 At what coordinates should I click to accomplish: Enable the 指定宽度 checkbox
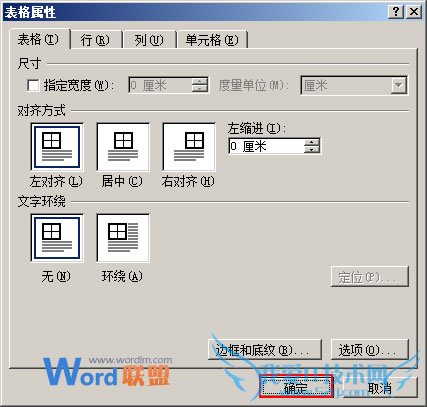click(33, 85)
